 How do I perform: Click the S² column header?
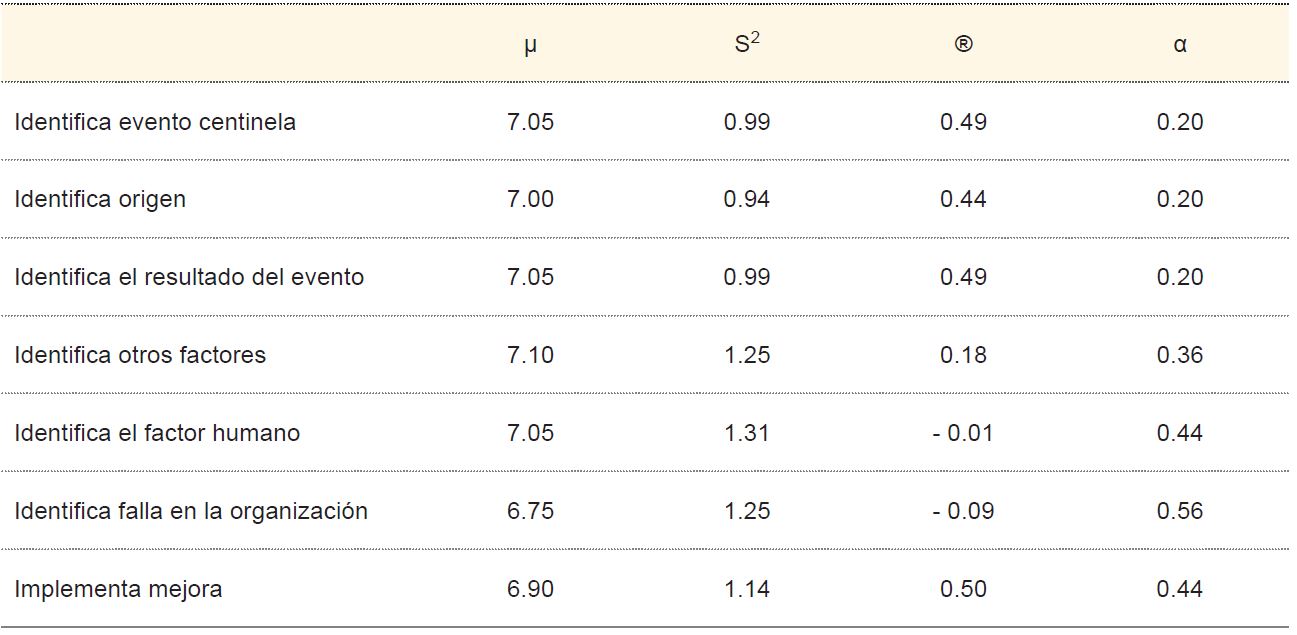[747, 44]
